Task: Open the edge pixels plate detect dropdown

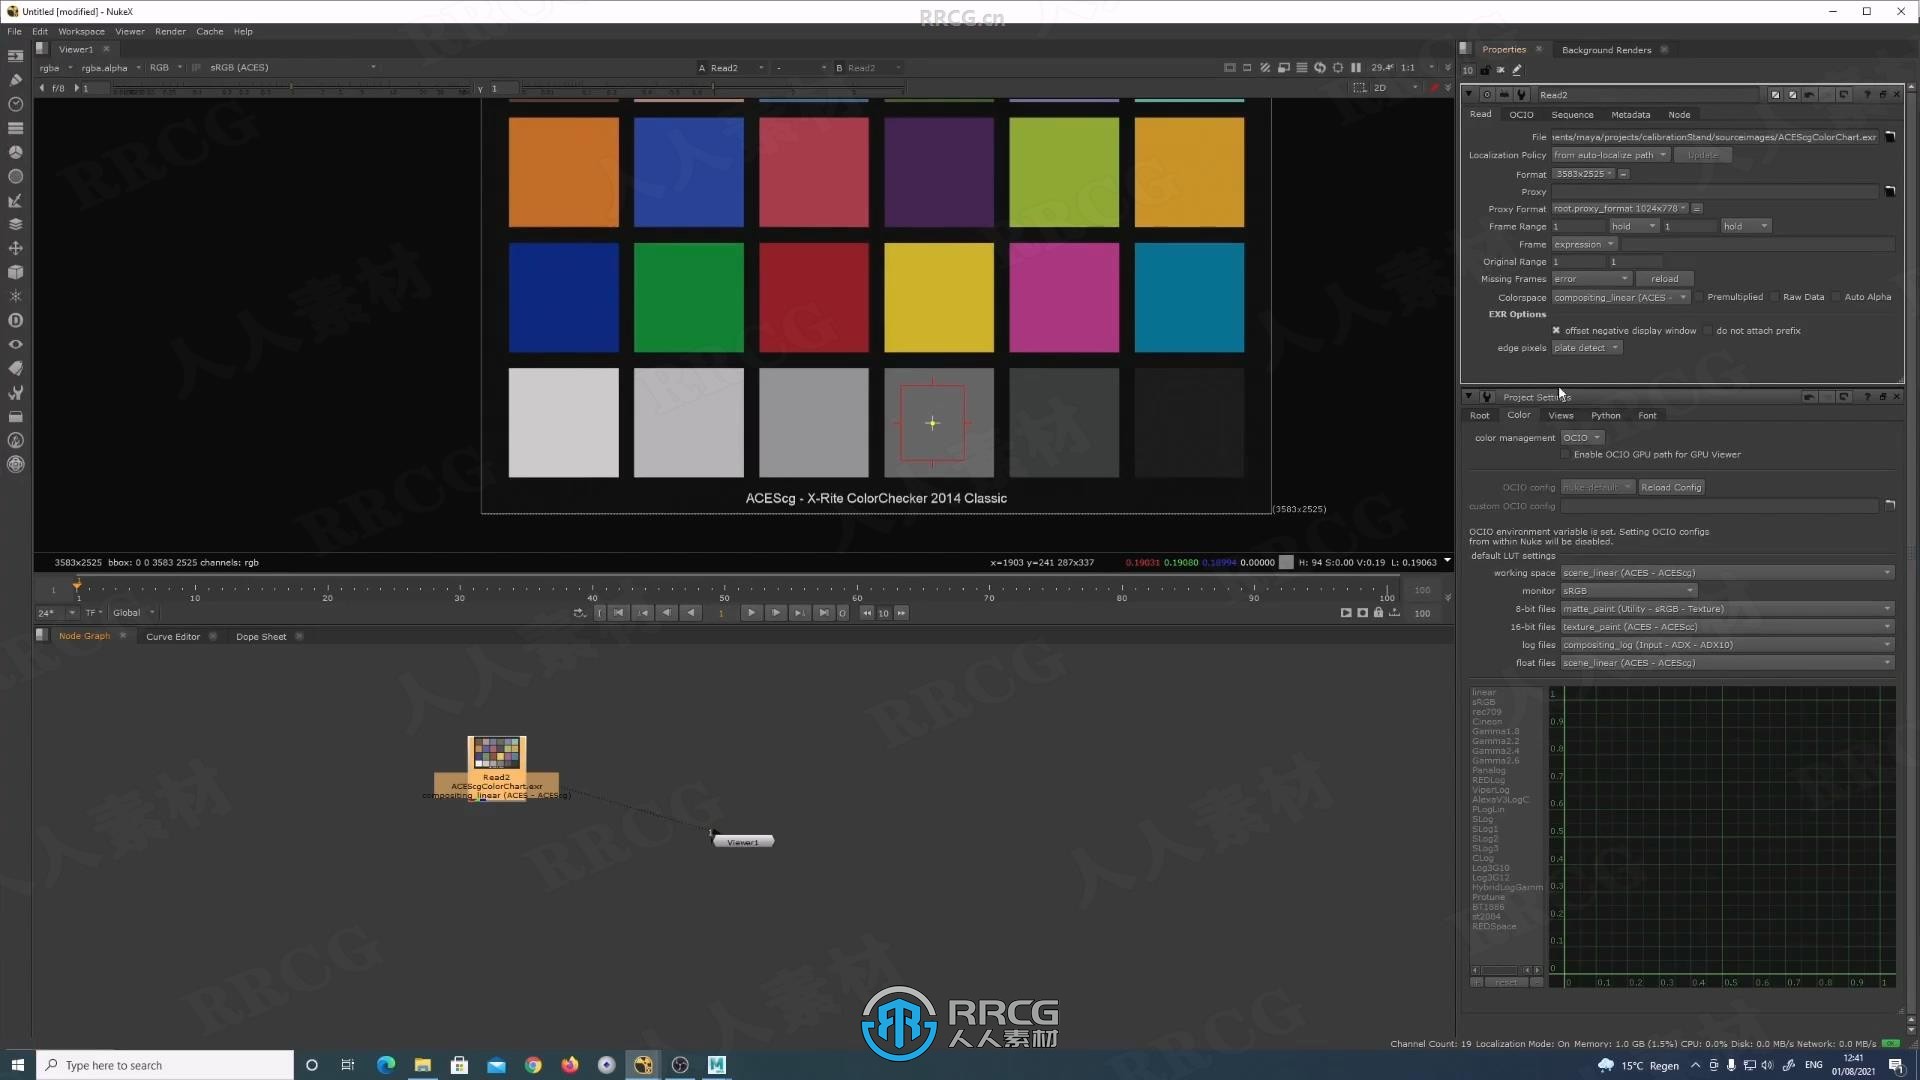Action: click(1587, 348)
